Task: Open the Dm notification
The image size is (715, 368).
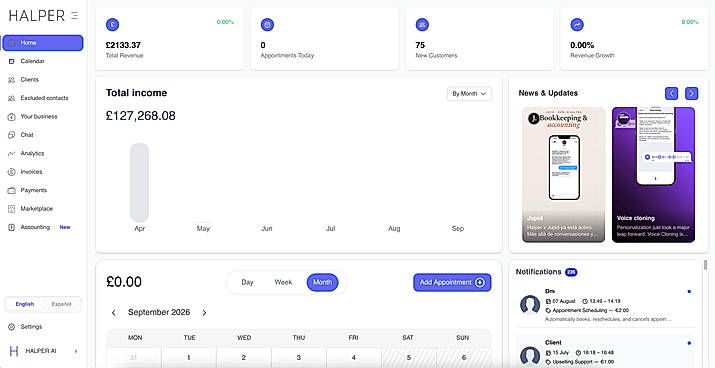Action: coord(606,305)
